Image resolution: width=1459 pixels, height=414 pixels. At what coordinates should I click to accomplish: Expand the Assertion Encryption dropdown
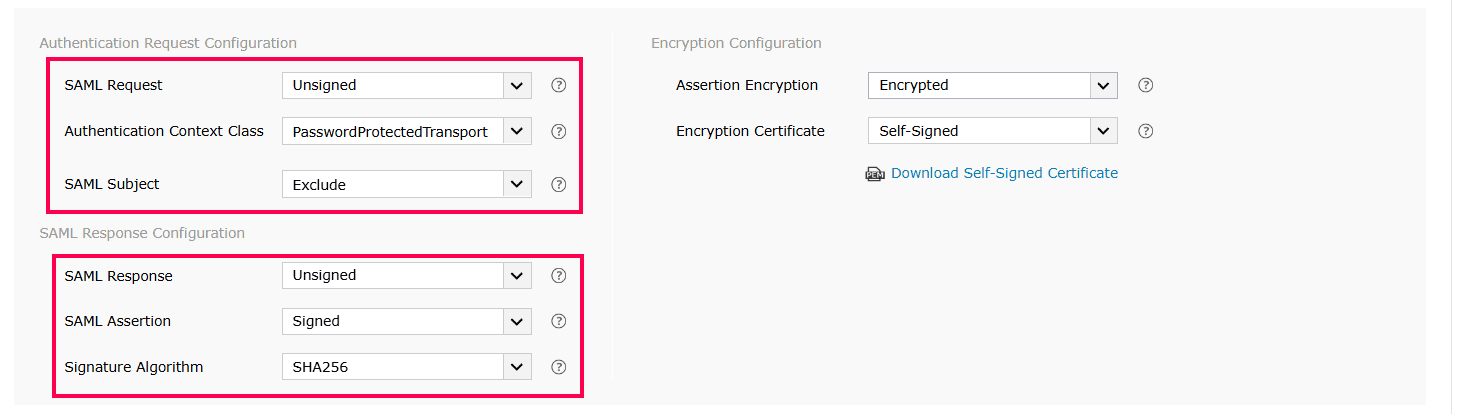pos(992,85)
